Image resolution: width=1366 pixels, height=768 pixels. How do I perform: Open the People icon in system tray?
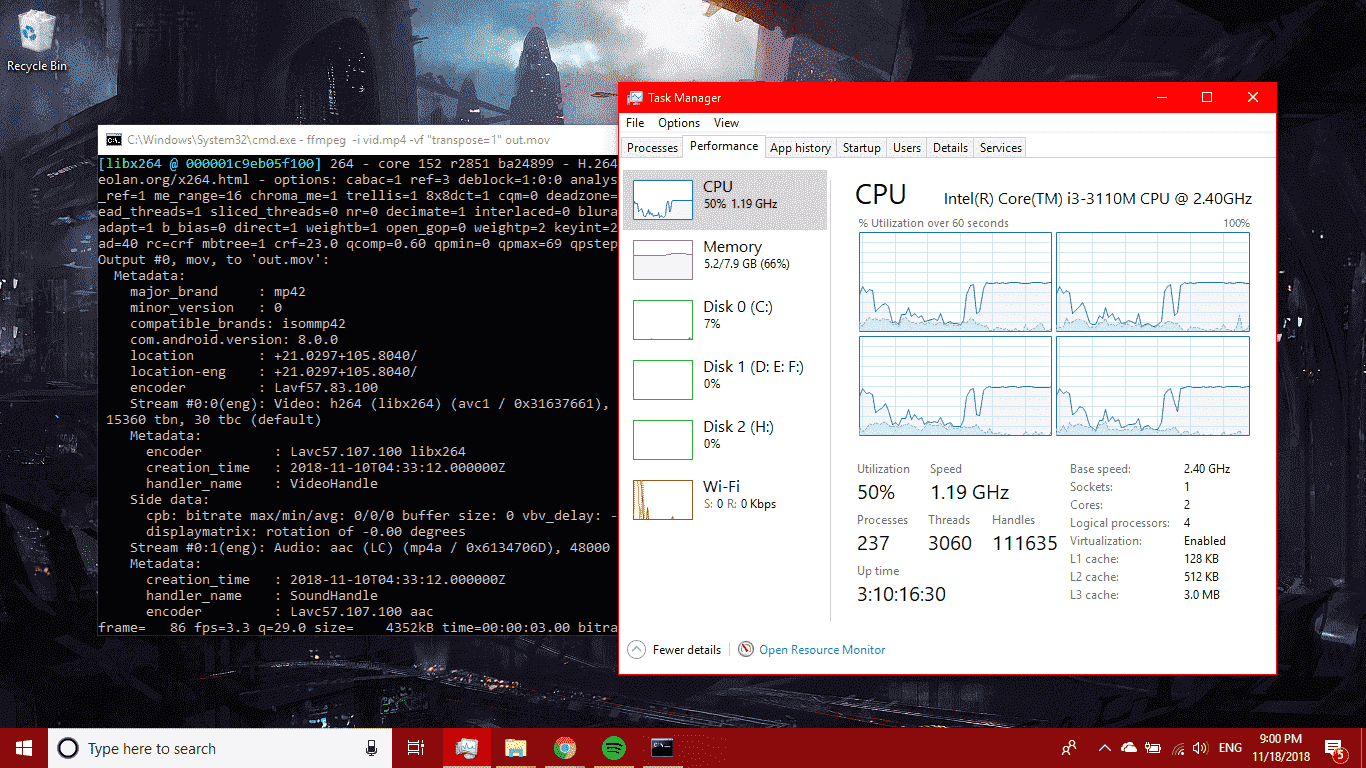[x=1069, y=748]
